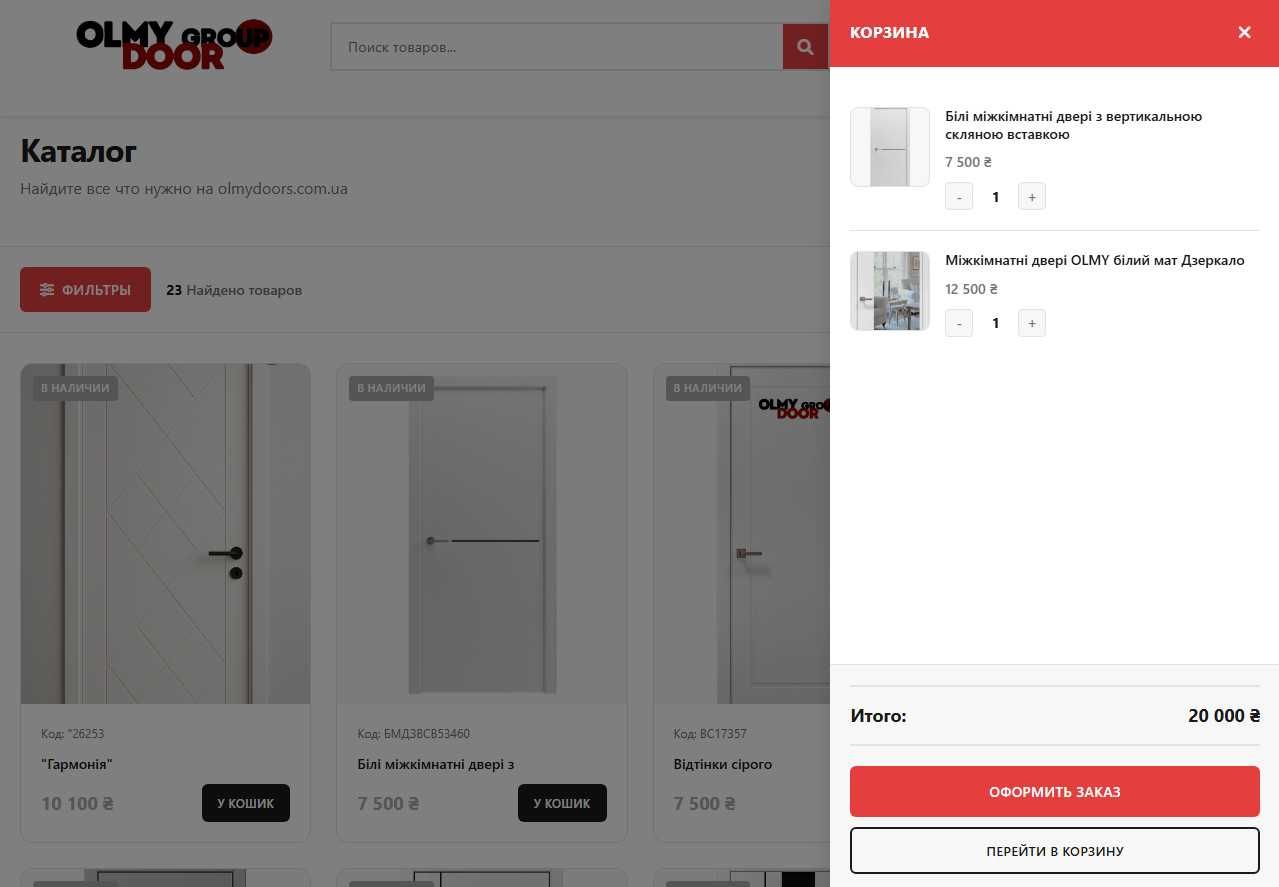Screen dimensions: 1279x887
Task: Add the БМДЗВСВ53460 door via У КОШИК
Action: (x=562, y=803)
